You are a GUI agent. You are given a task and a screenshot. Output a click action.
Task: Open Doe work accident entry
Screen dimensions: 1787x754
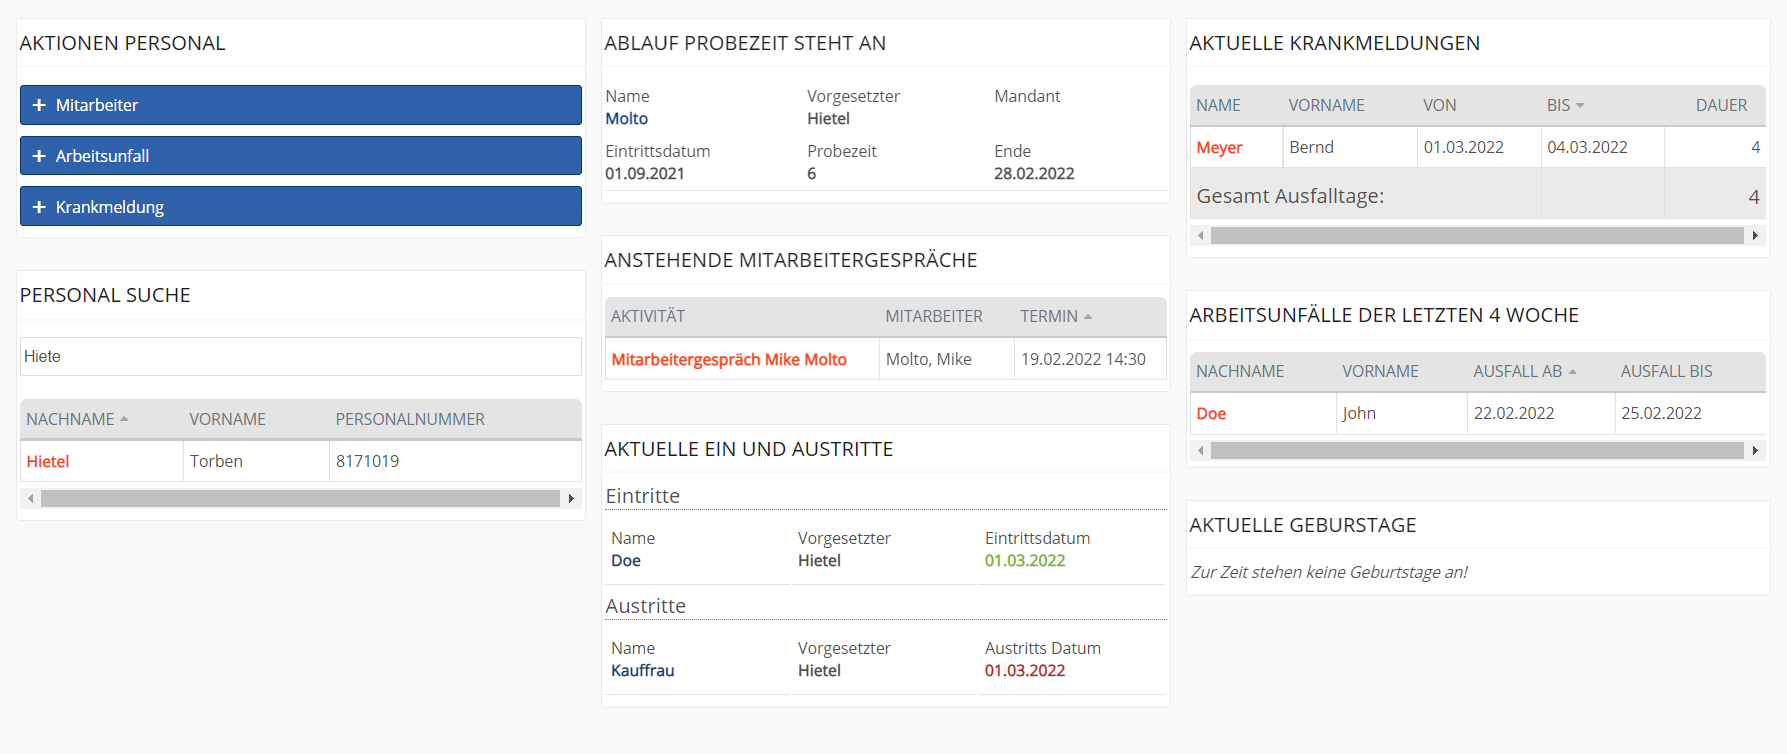(x=1211, y=413)
